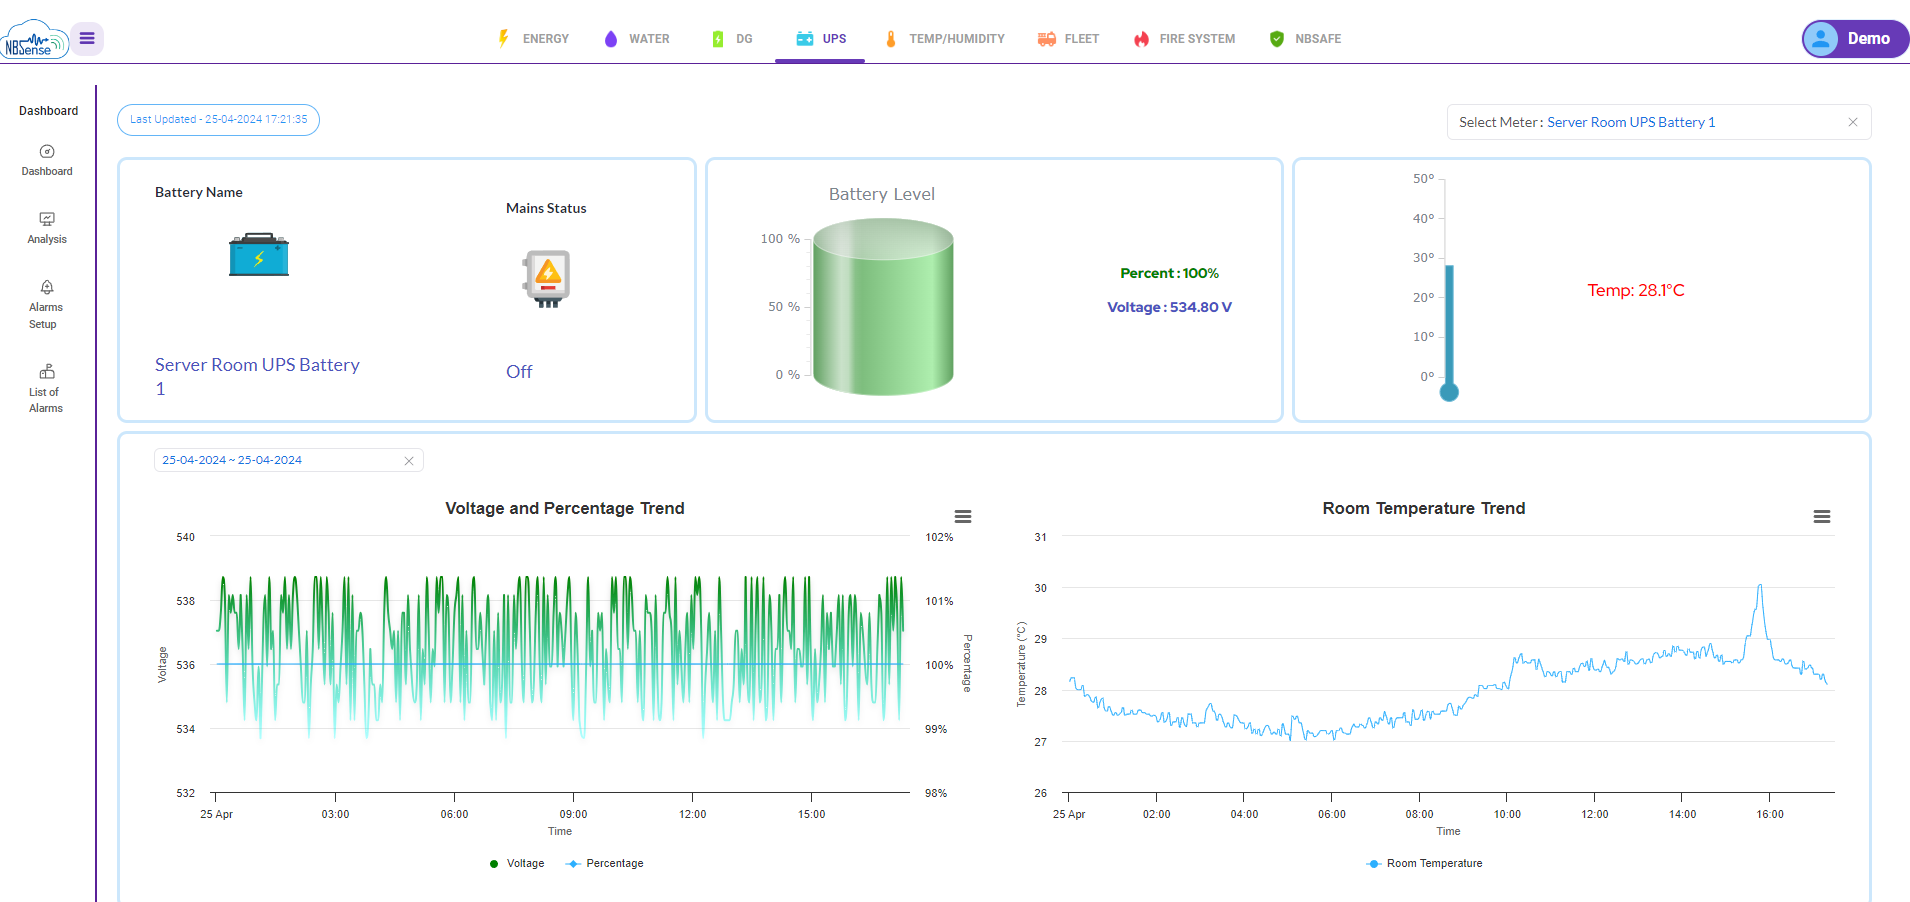Click the Voltage : 534.80 V reading
This screenshot has width=1910, height=902.
pos(1169,307)
